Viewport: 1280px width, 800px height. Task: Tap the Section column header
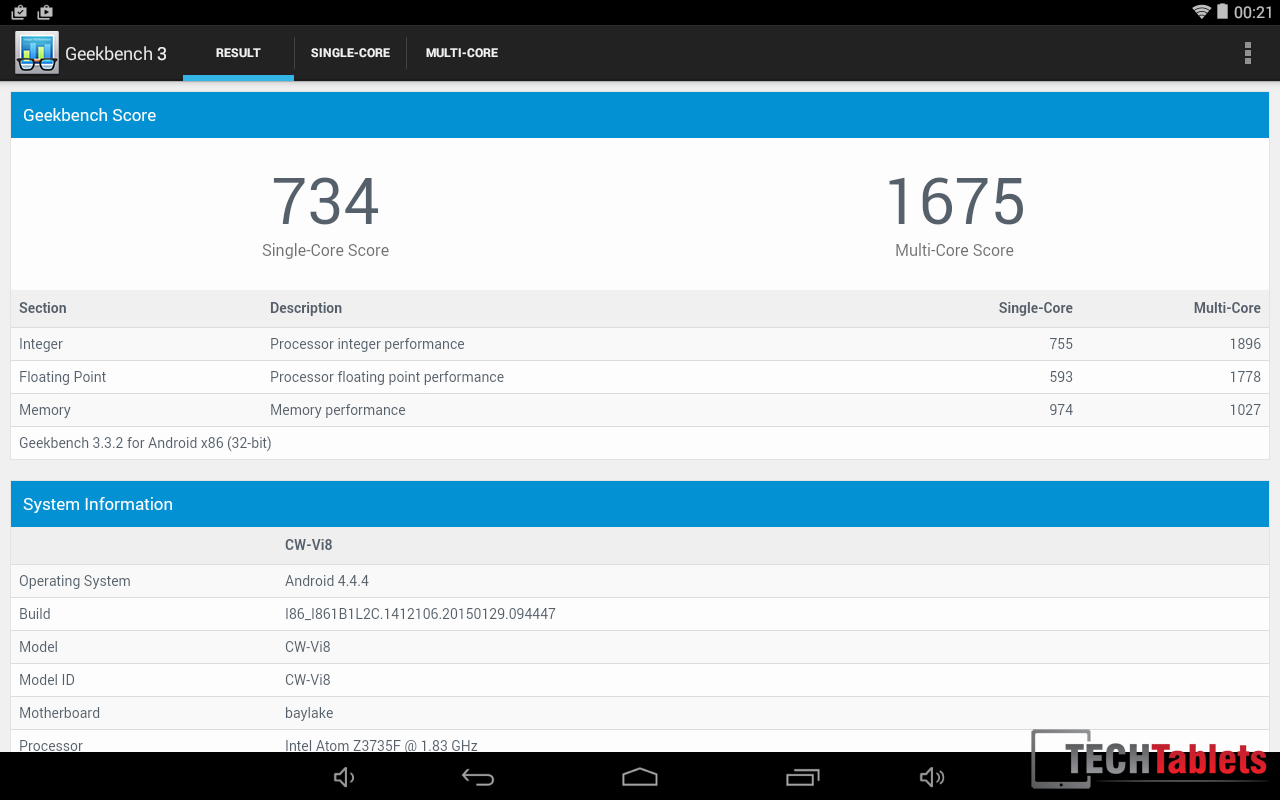tap(43, 308)
